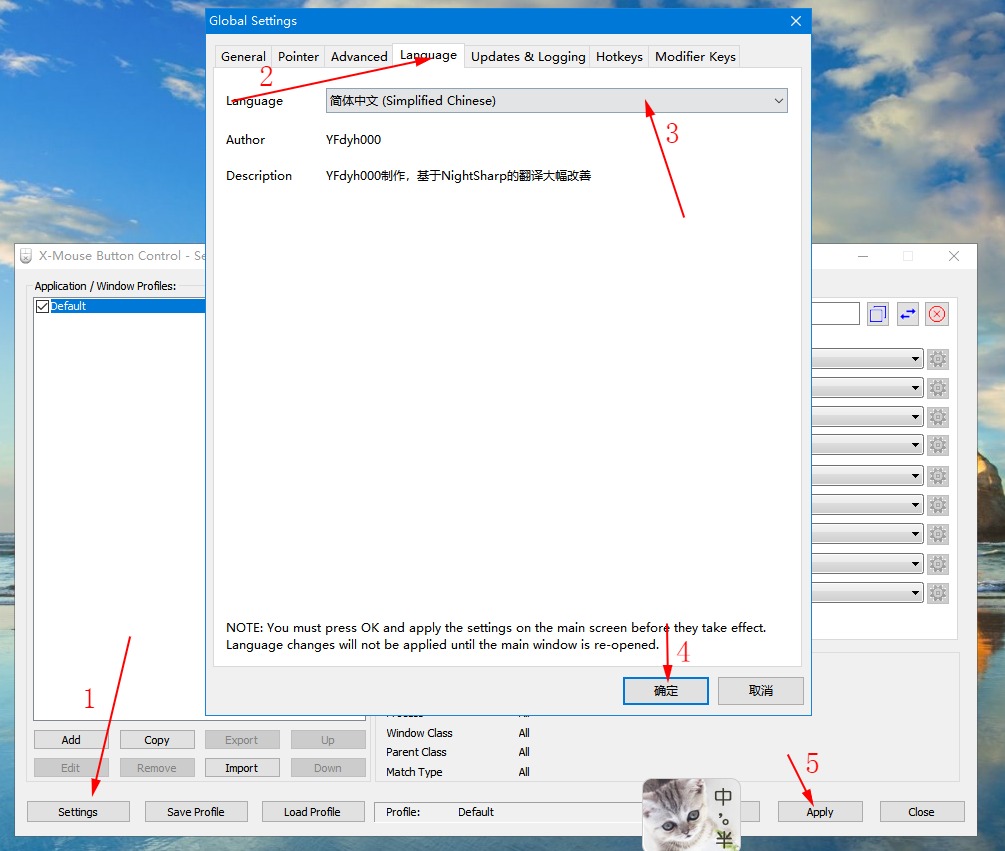Expand the fifth button action dropdown in main window

coord(867,476)
